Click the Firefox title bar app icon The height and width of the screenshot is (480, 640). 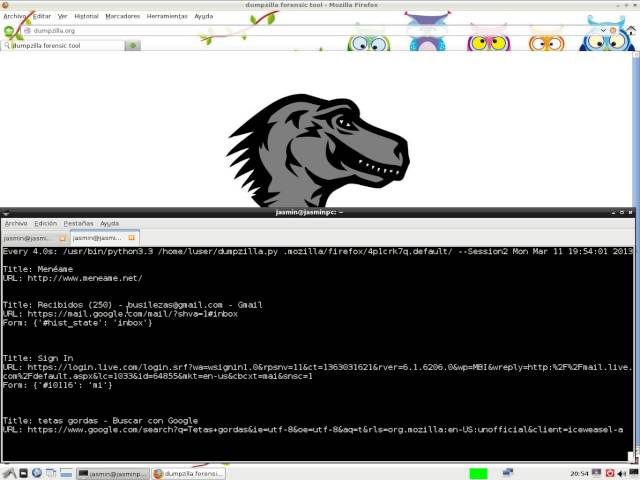[x=5, y=5]
